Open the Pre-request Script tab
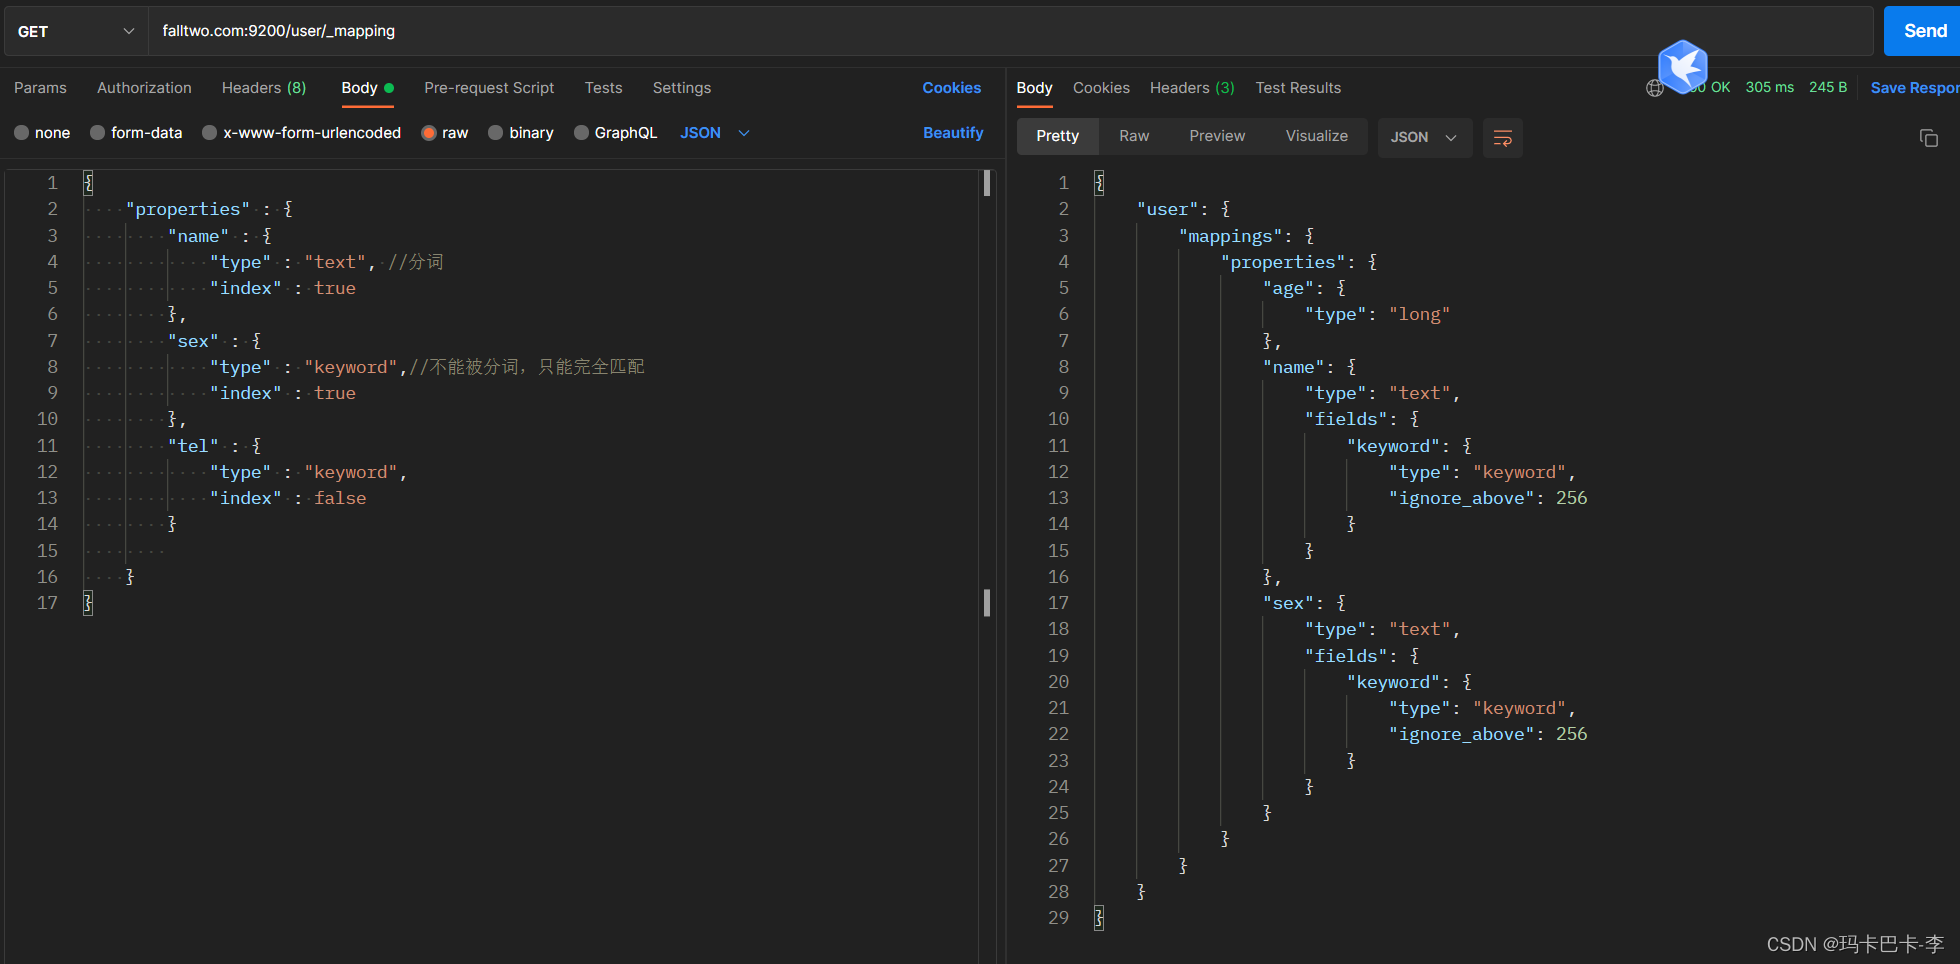The width and height of the screenshot is (1960, 964). click(489, 88)
